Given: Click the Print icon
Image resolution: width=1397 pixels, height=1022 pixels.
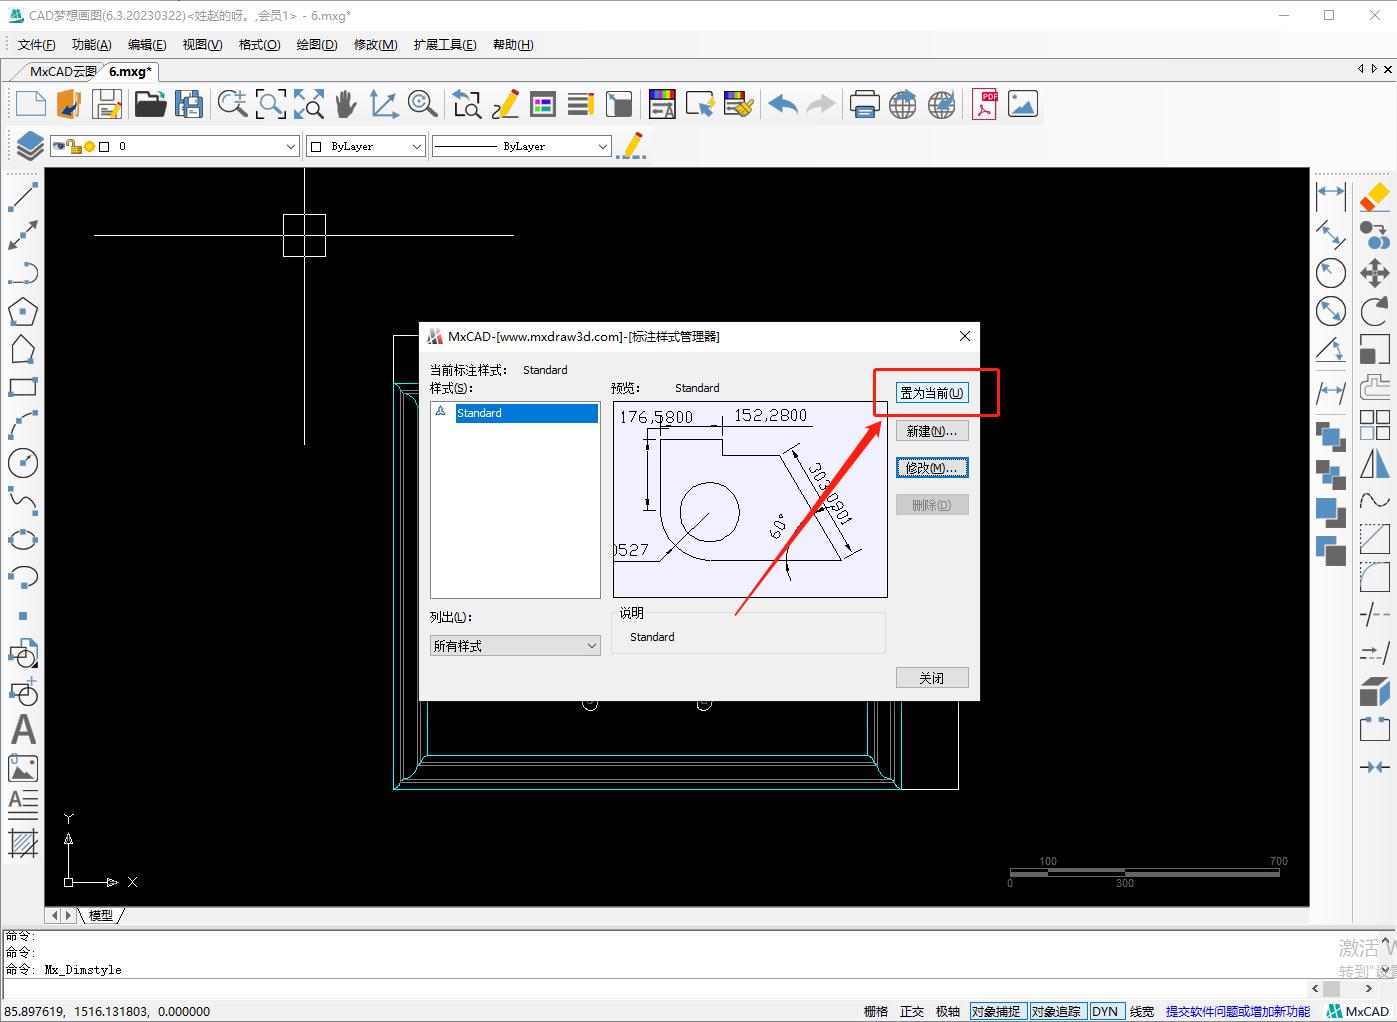Looking at the screenshot, I should tap(864, 104).
